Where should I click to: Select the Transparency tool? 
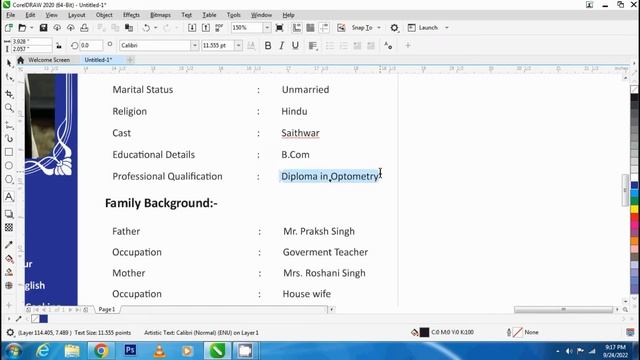(x=9, y=227)
